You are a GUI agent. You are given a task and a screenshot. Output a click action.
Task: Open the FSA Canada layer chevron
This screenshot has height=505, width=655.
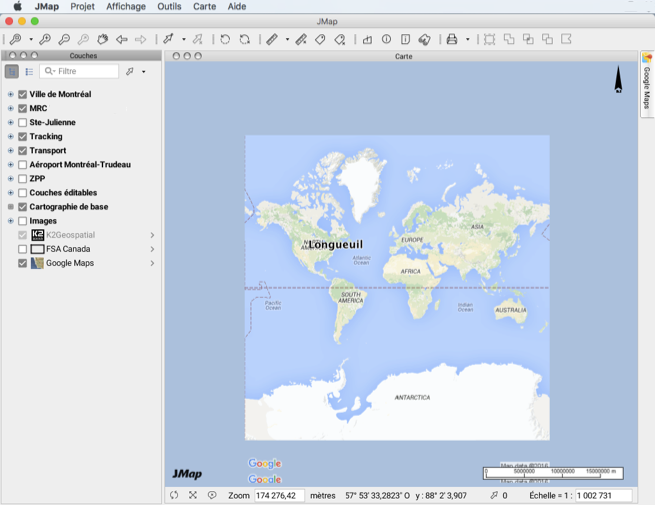click(152, 249)
